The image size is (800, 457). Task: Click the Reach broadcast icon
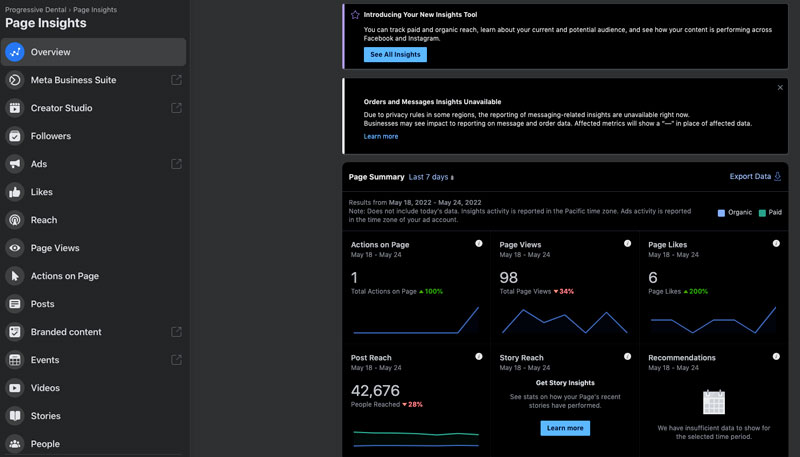pos(15,220)
